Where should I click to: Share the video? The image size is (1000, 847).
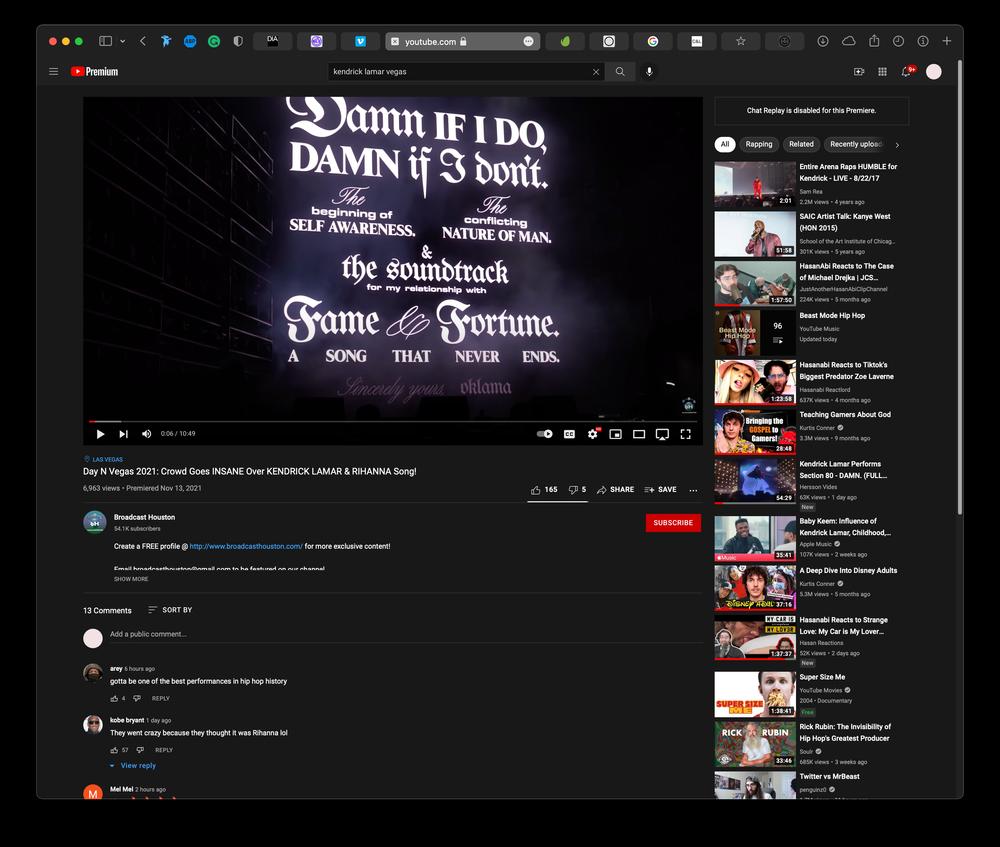click(615, 489)
